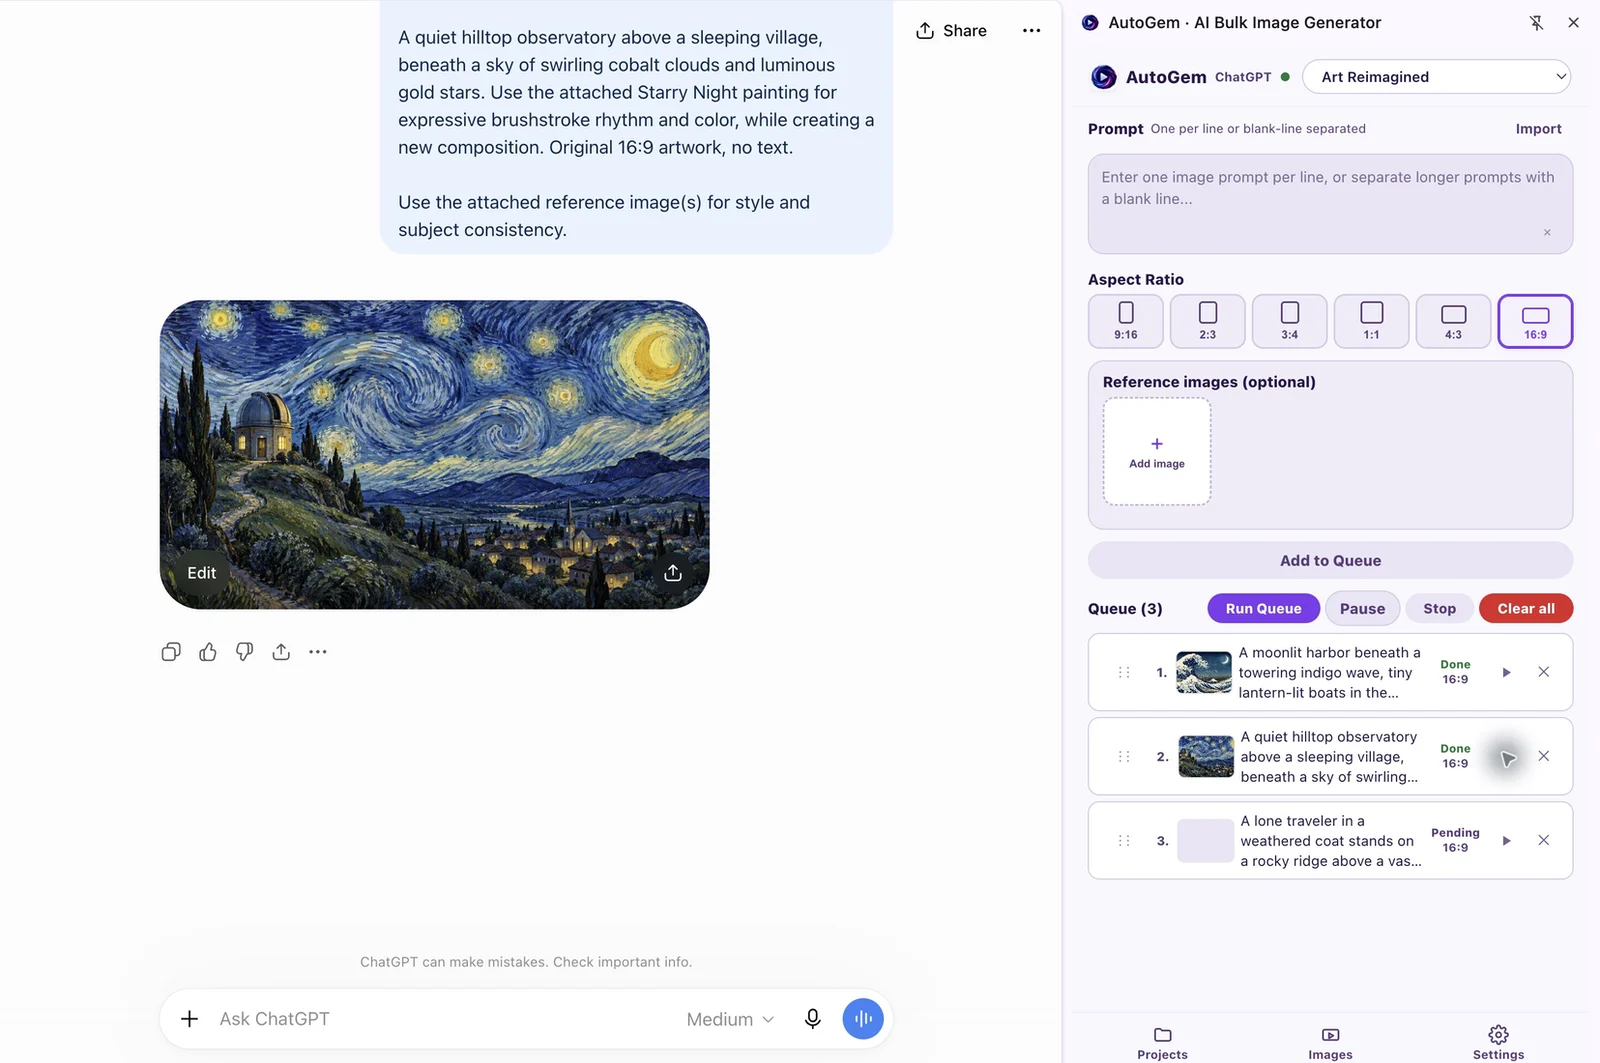Give thumbs down to response
Screen dimensions: 1600x1063
pos(245,652)
